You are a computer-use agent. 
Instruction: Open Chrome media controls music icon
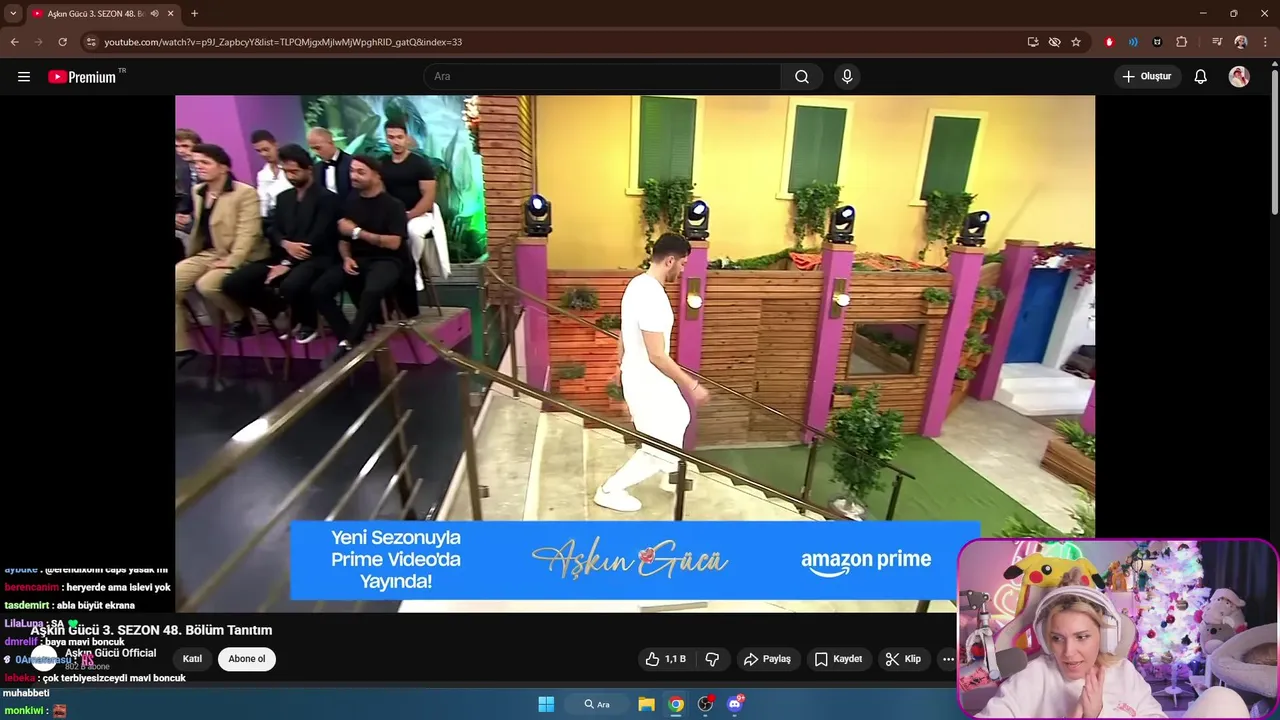tap(1217, 42)
